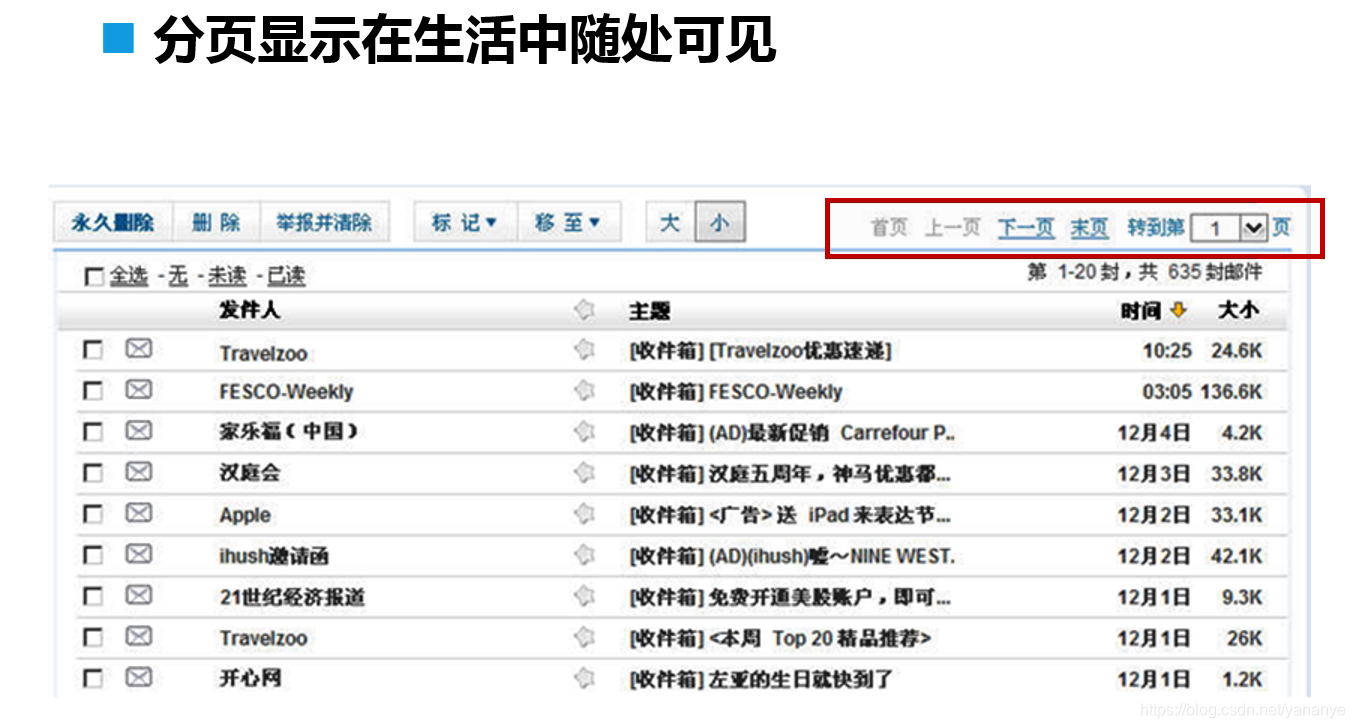Sort by 发件人 column header
1355x728 pixels.
click(x=250, y=311)
